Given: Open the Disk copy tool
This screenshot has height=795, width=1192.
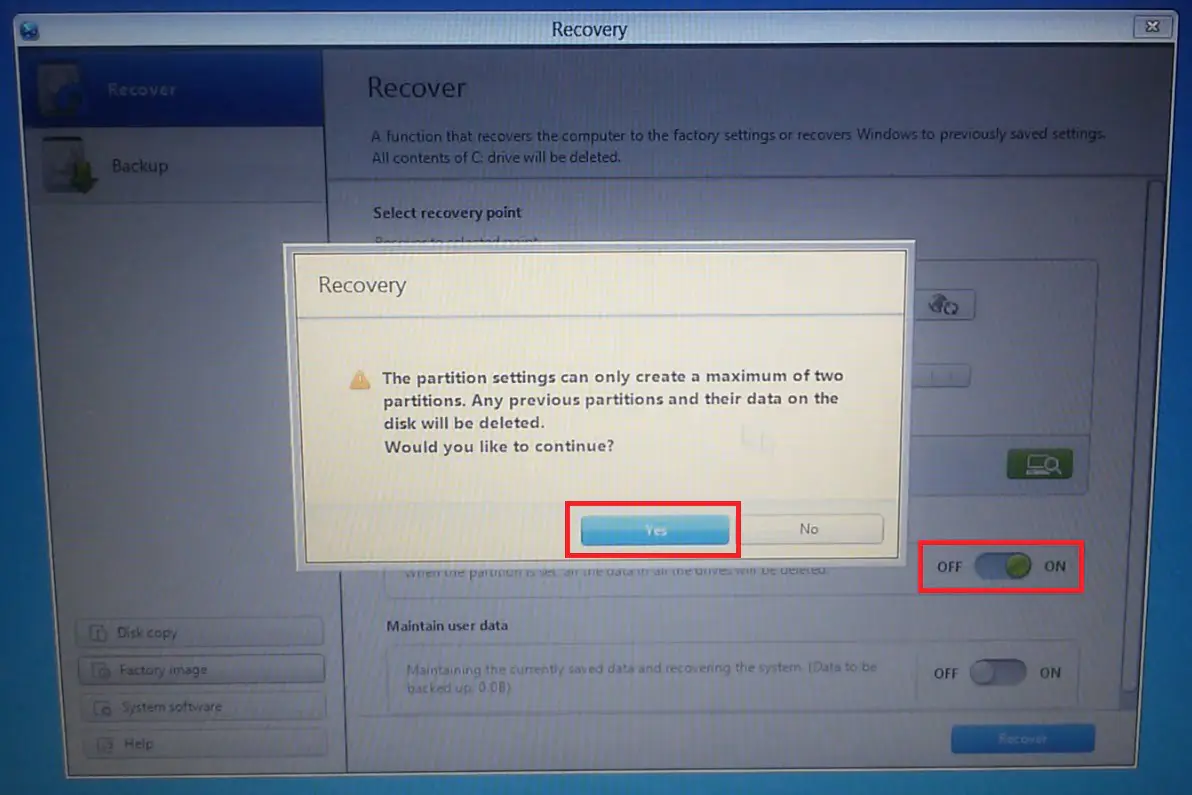Looking at the screenshot, I should pos(200,632).
